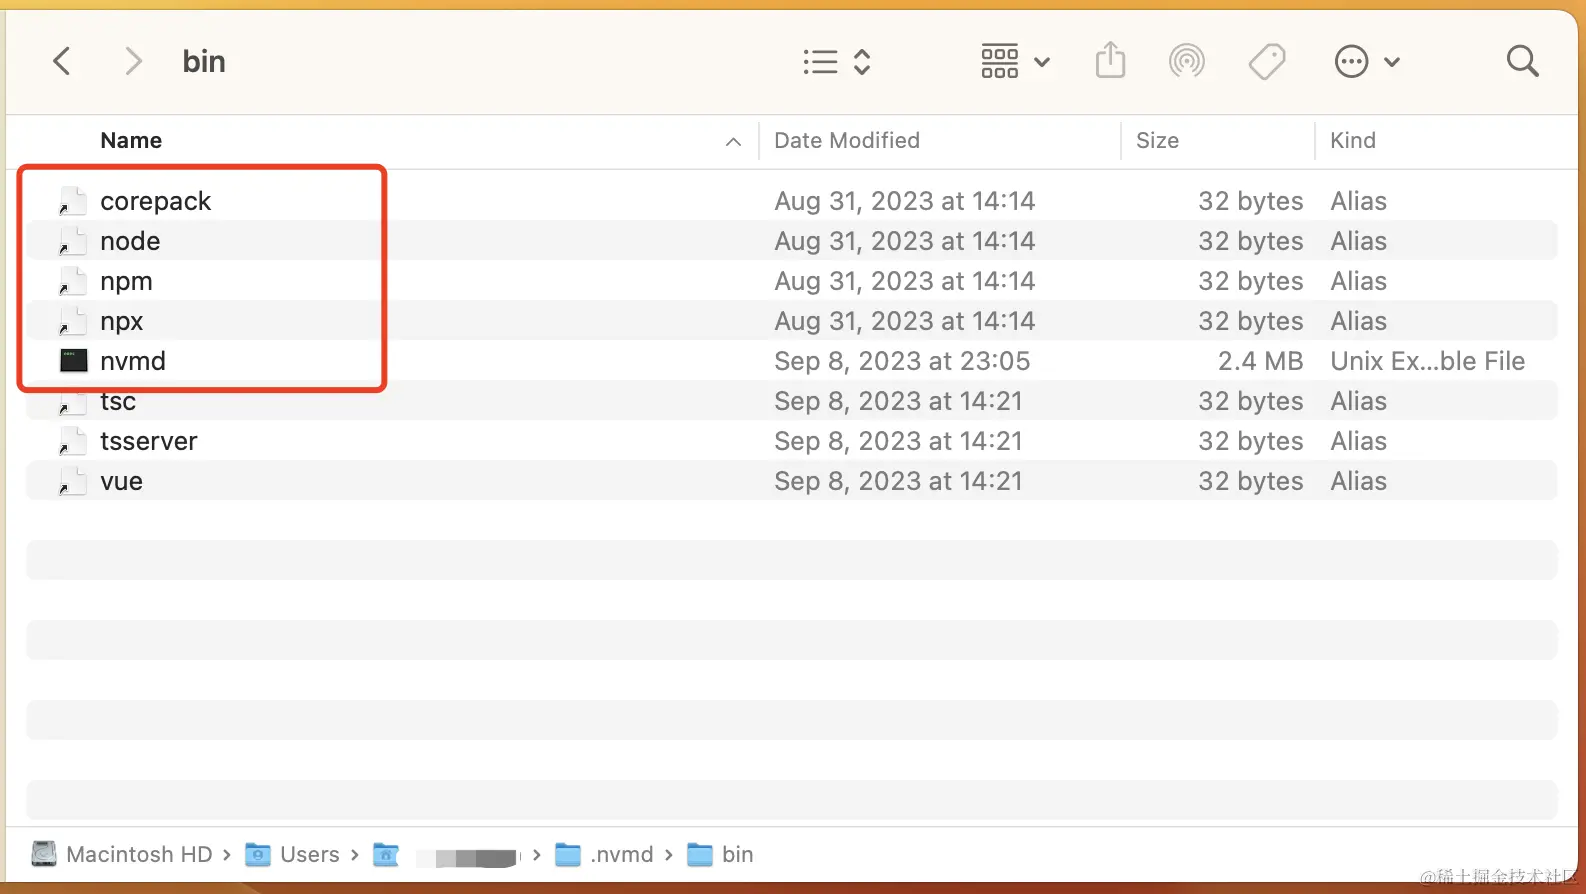
Task: Click the 2.4 MB size cell
Action: (1260, 361)
